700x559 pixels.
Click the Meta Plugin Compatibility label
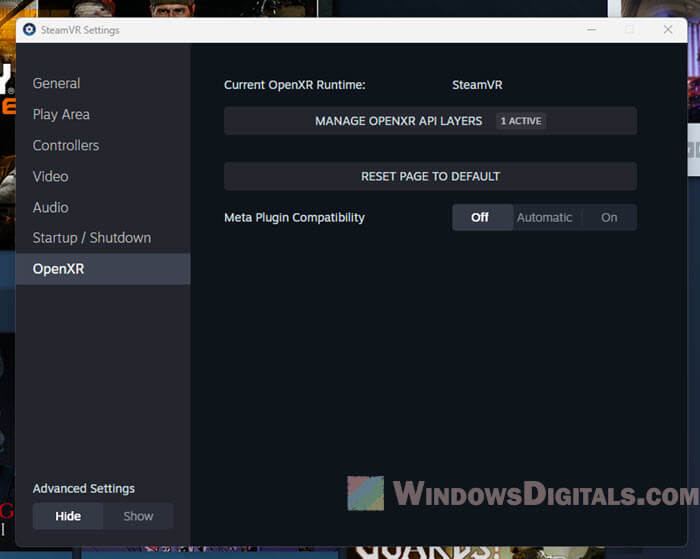[295, 217]
